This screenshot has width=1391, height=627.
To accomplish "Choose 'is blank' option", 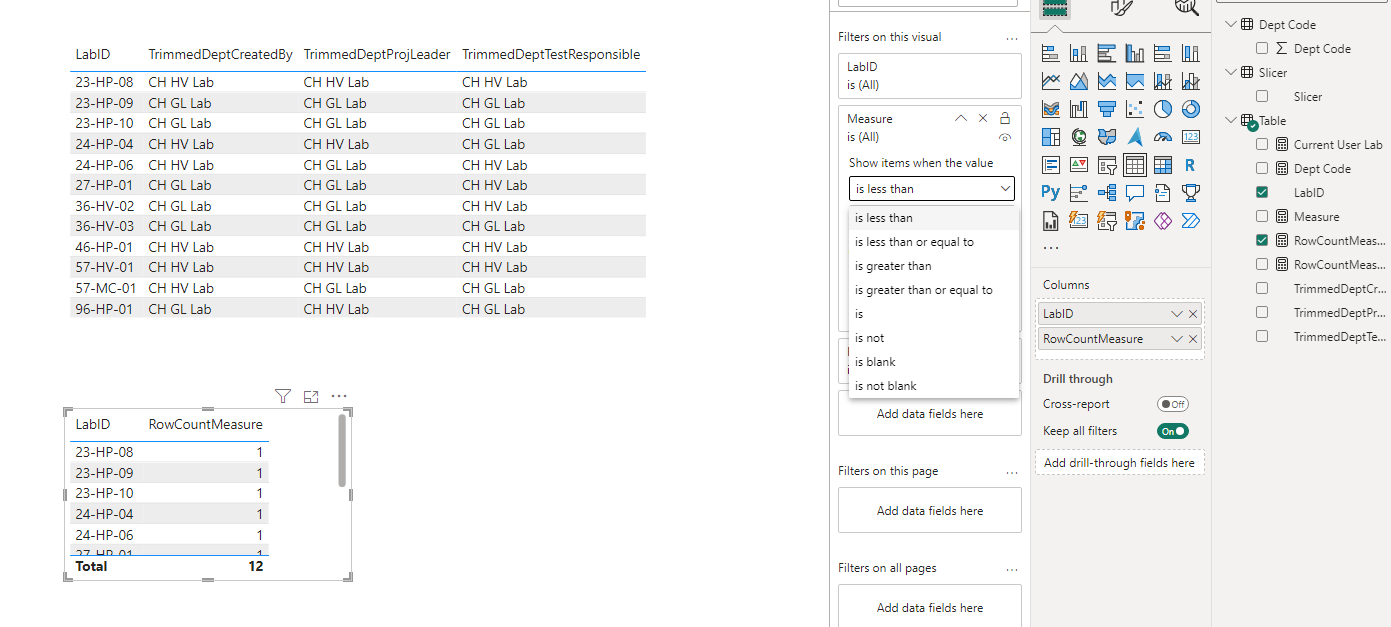I will click(933, 362).
